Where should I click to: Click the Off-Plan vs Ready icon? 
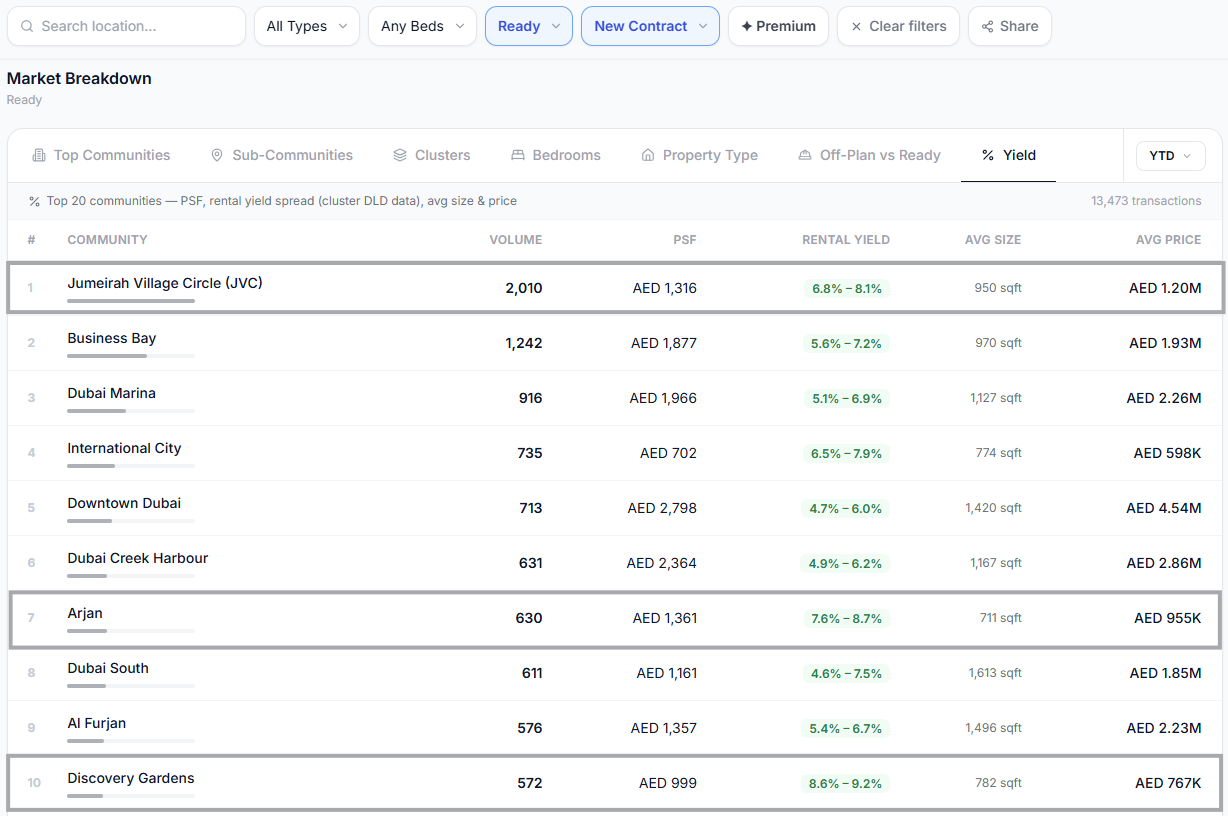pos(805,155)
